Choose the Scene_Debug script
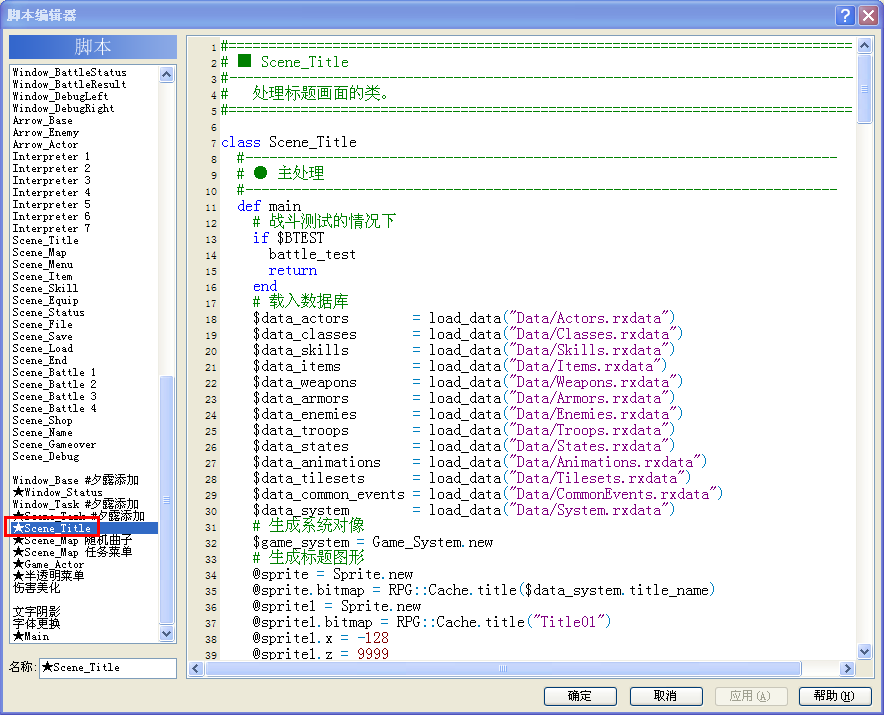 (46, 457)
